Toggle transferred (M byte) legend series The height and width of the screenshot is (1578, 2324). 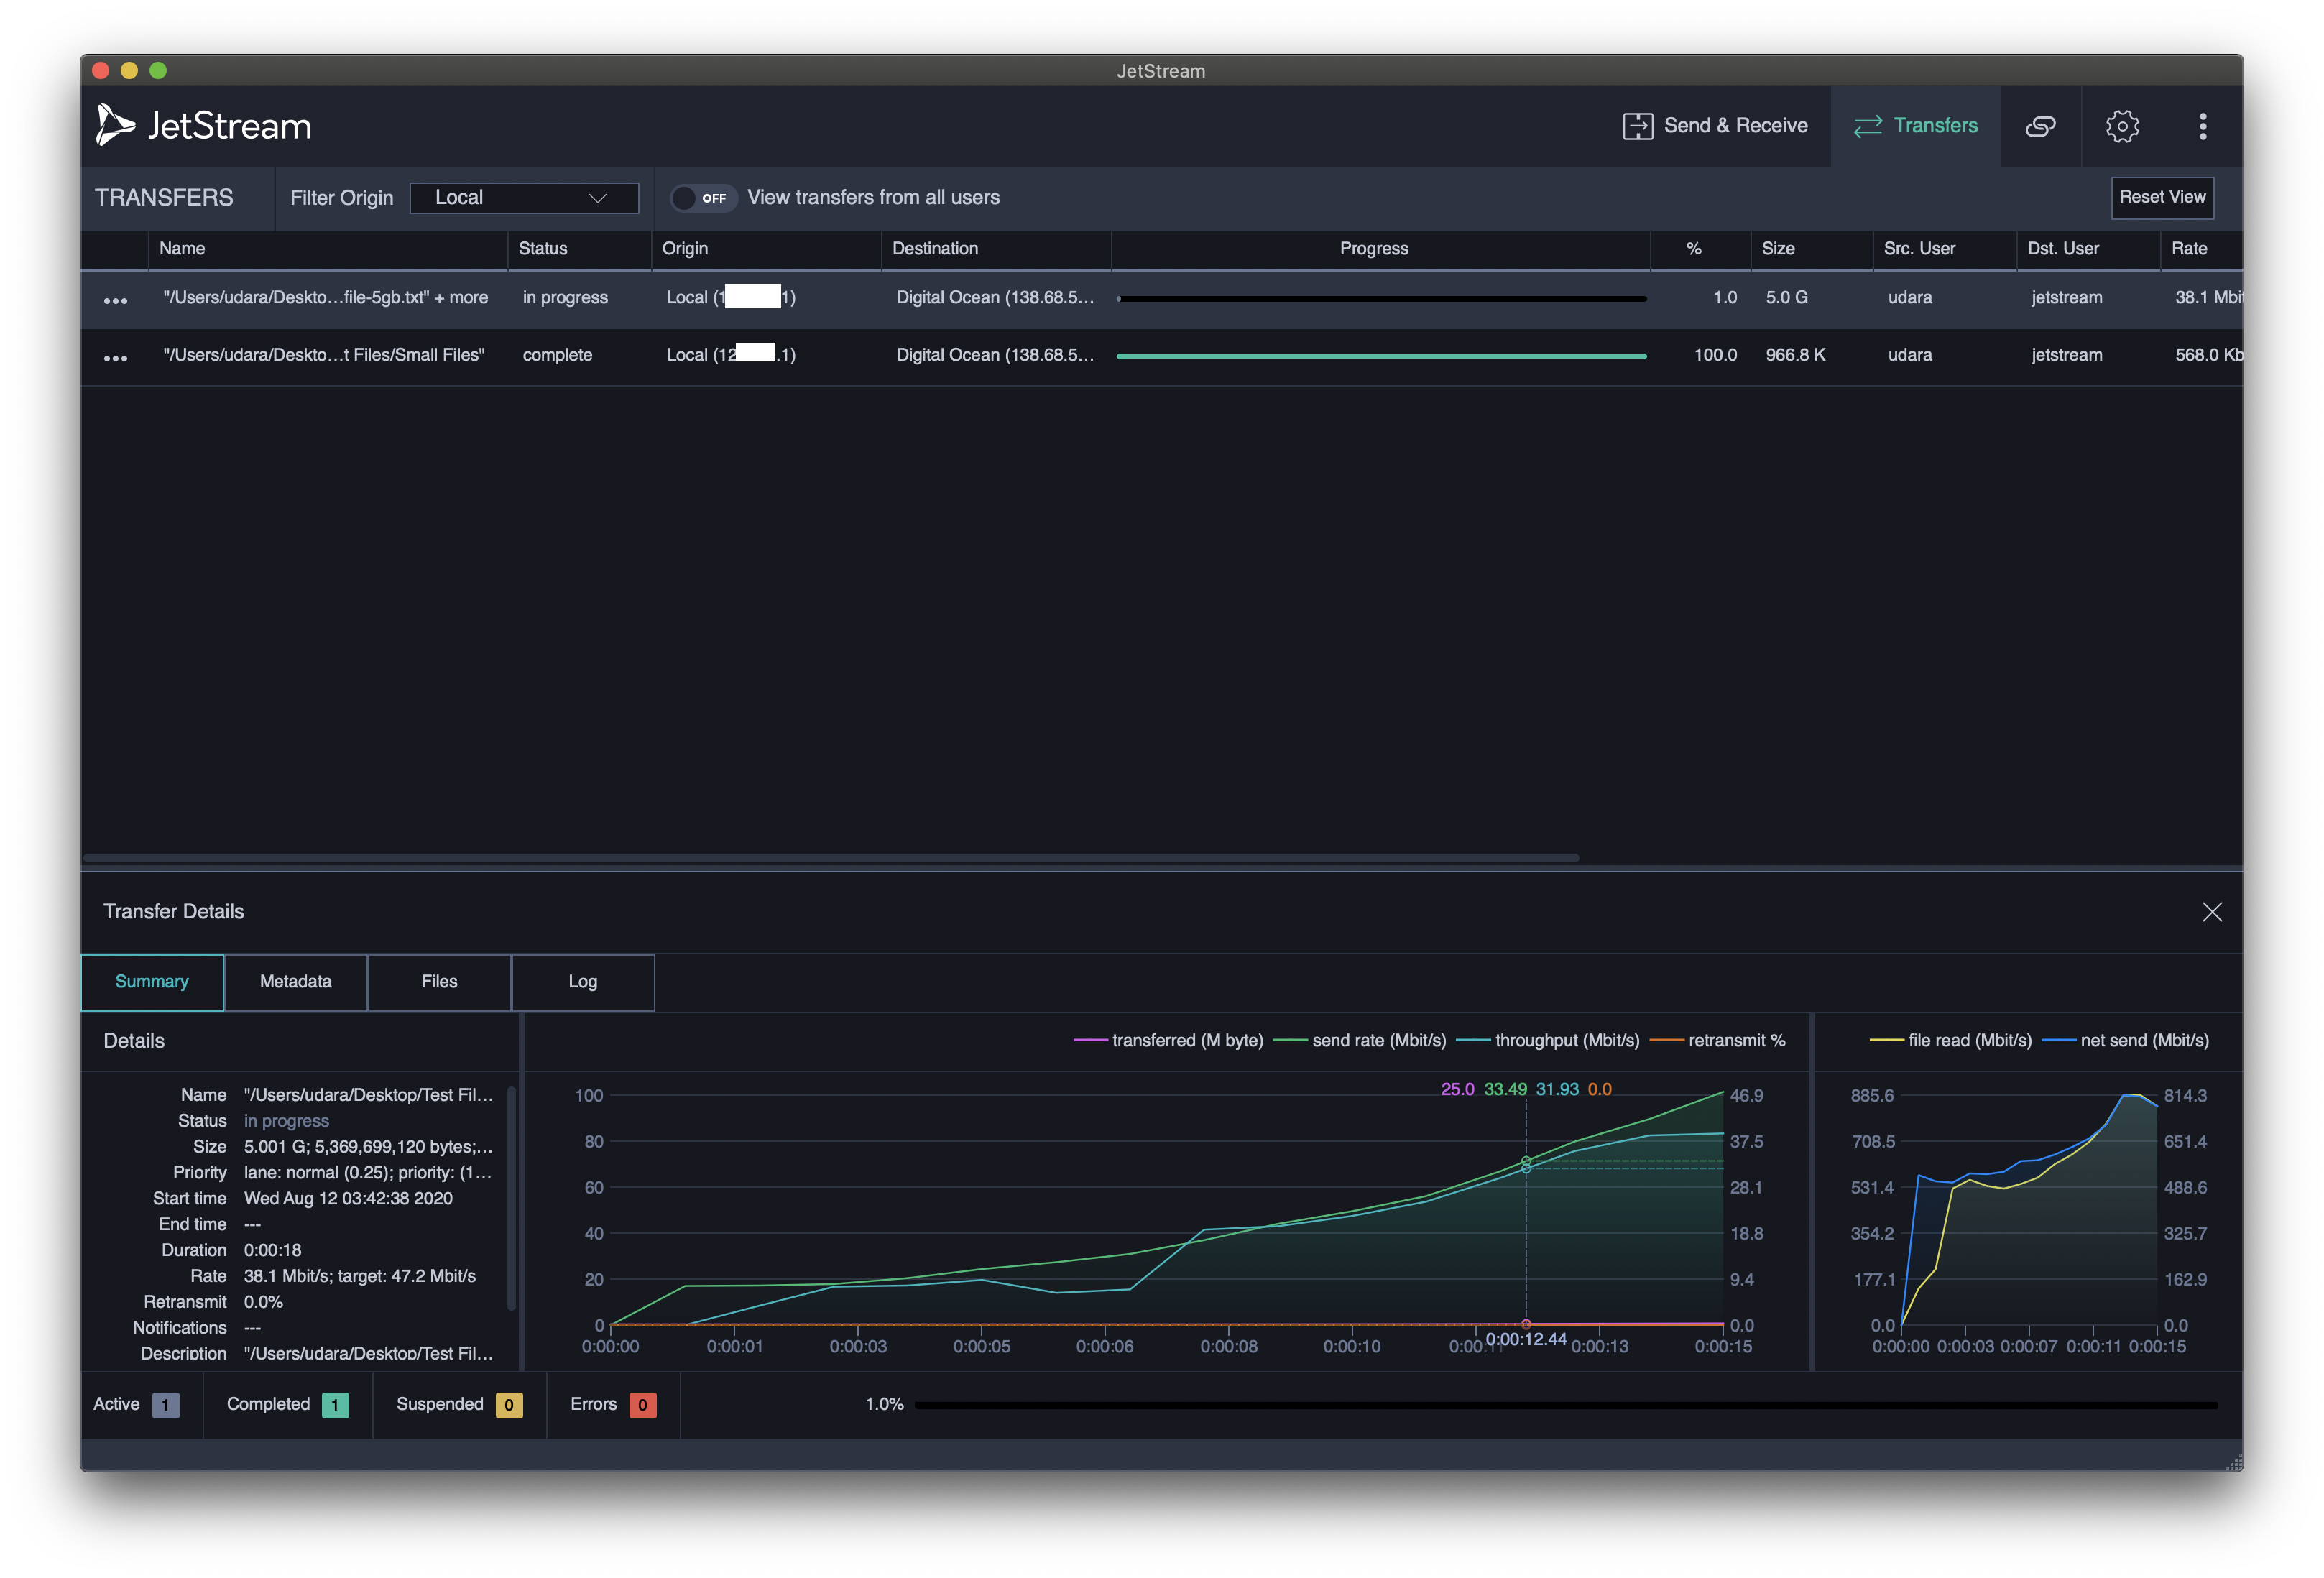(x=1167, y=1041)
